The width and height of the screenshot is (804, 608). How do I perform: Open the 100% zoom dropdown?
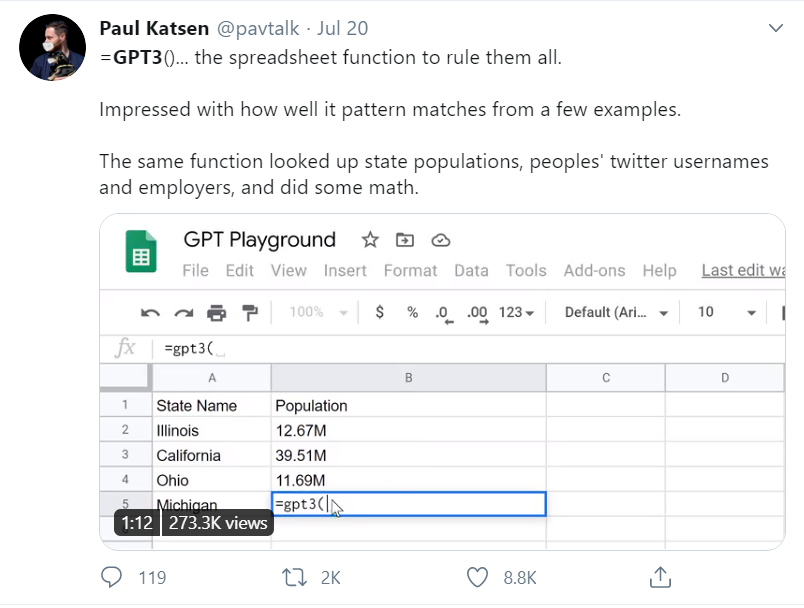point(318,312)
